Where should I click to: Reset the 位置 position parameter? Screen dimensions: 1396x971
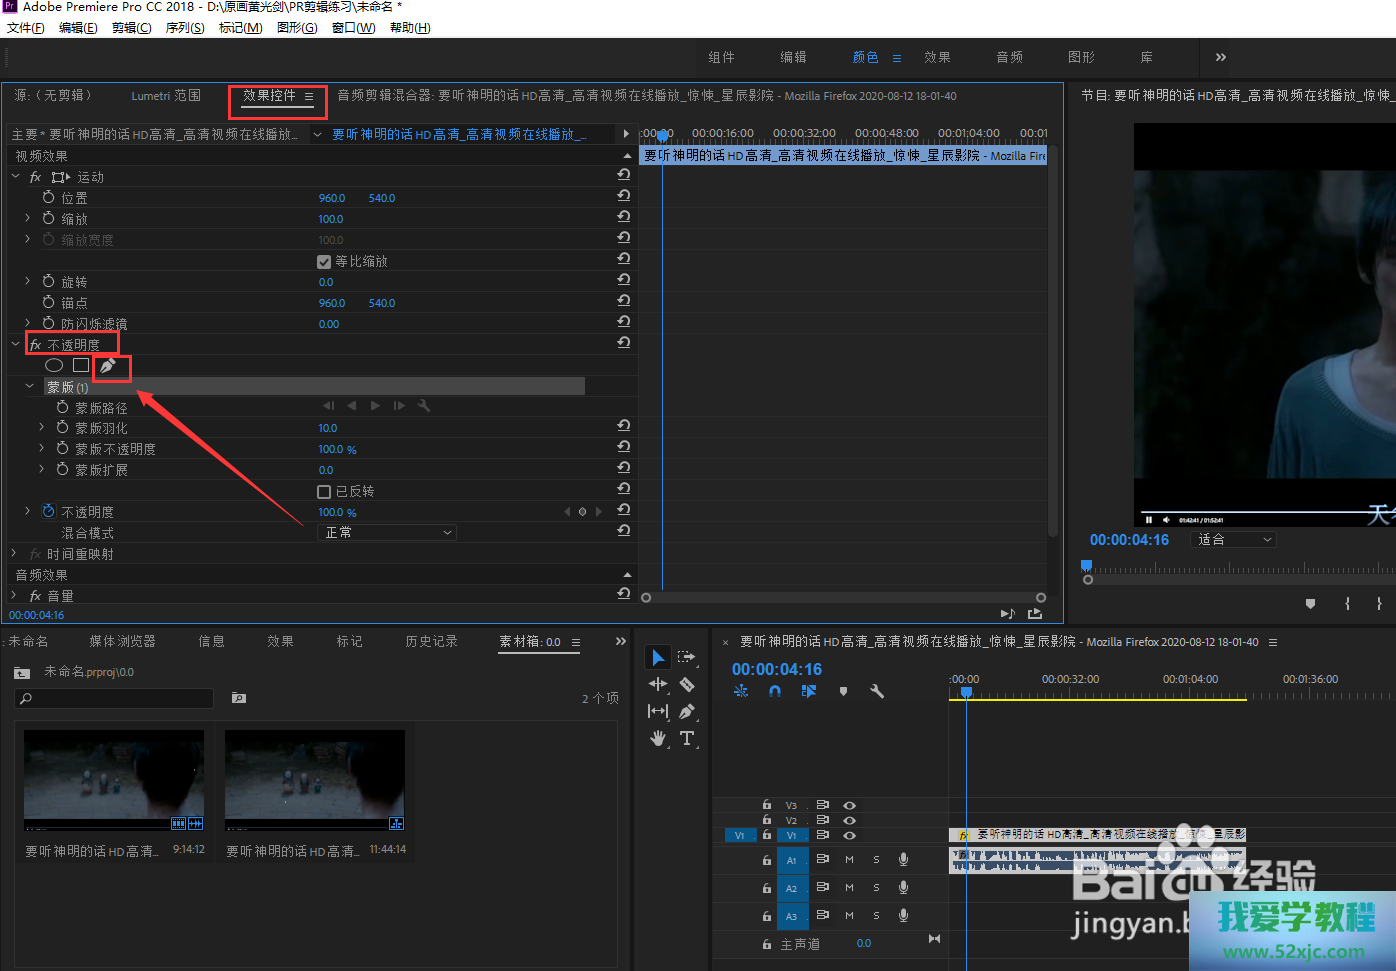pos(624,197)
